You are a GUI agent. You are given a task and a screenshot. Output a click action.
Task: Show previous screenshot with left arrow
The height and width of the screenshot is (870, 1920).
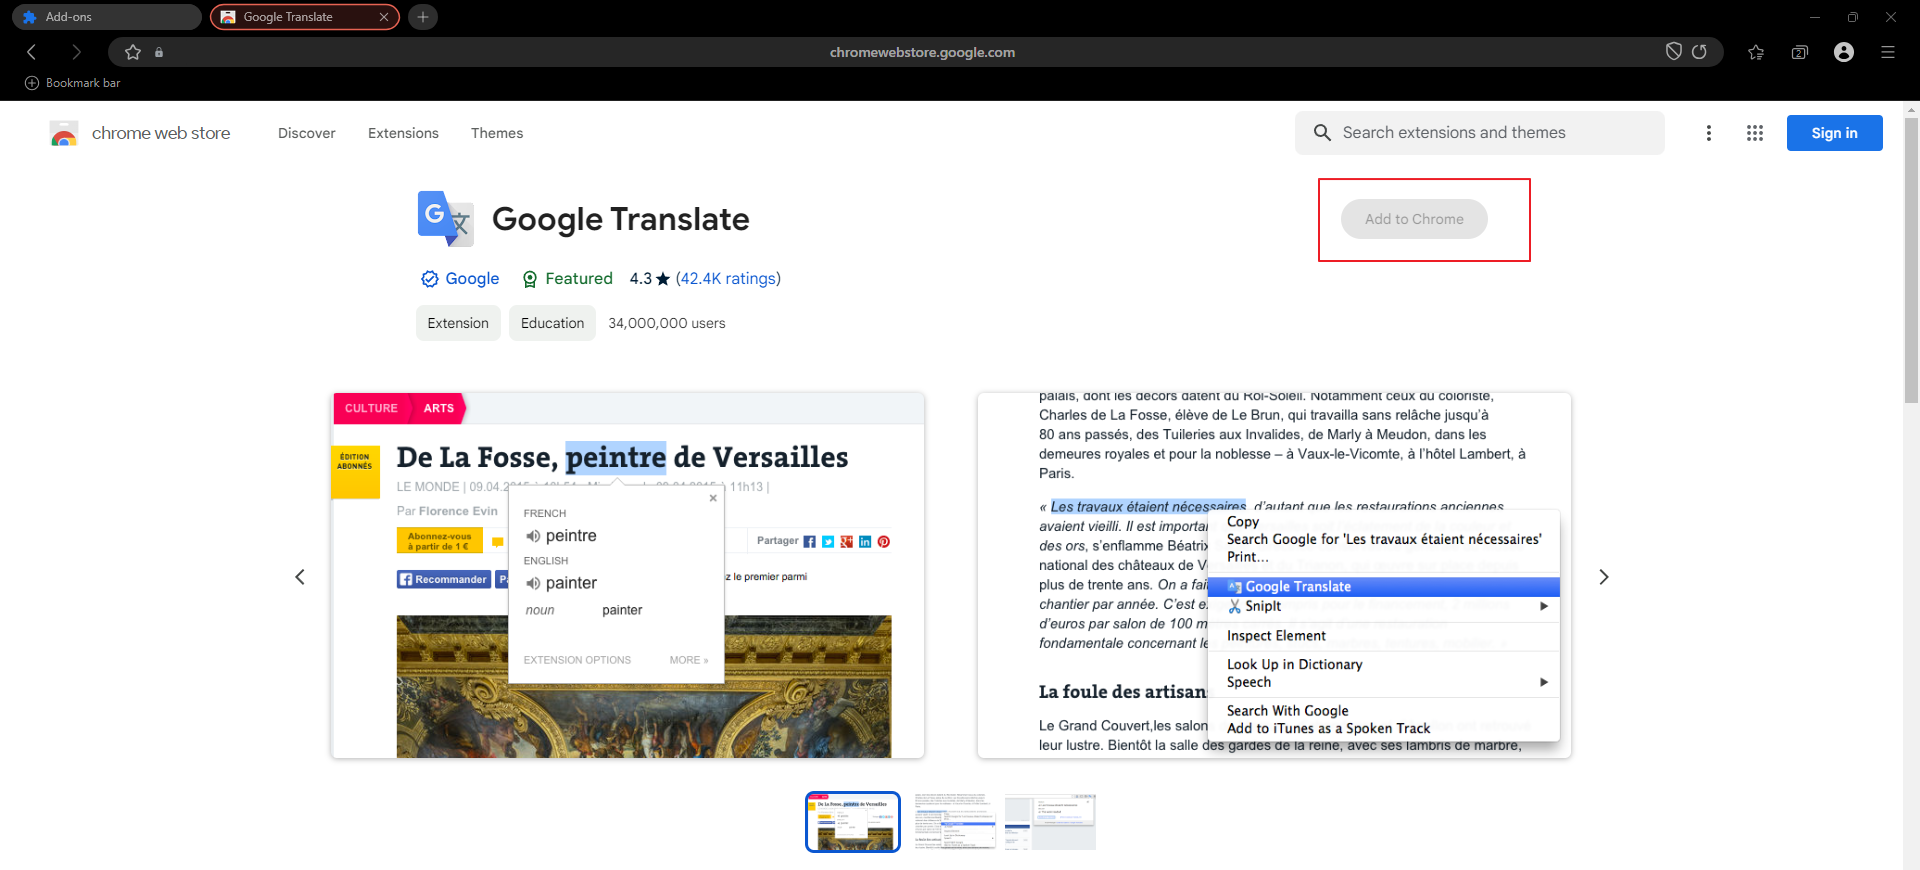coord(300,577)
